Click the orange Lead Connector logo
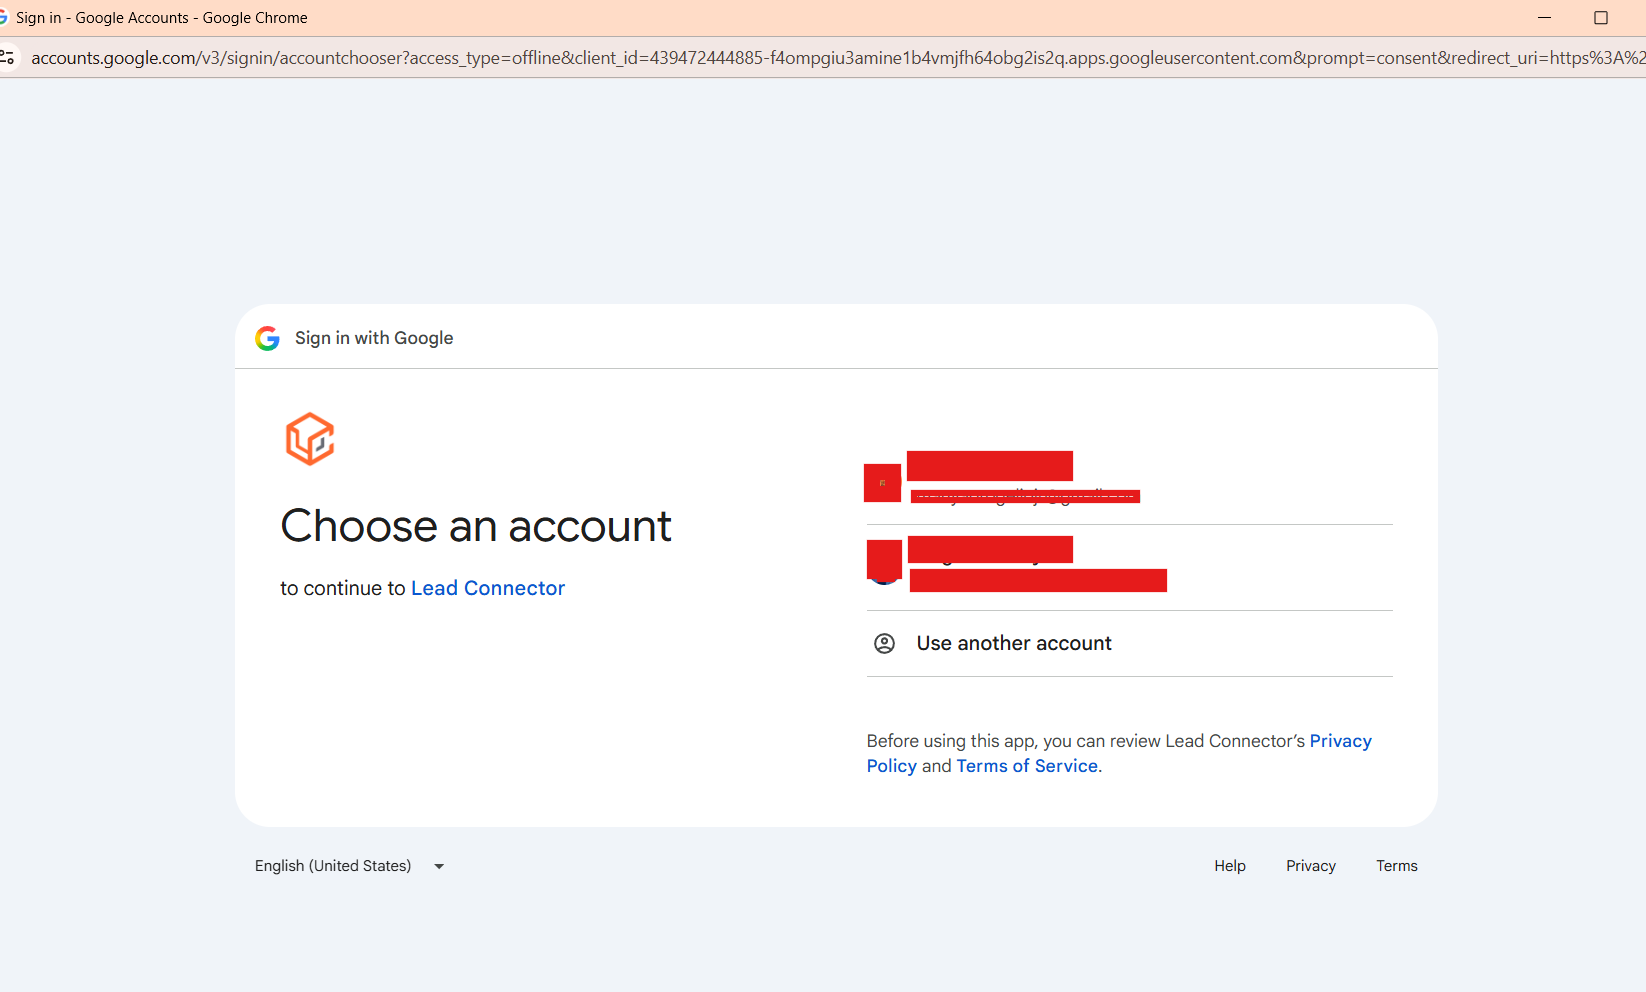Image resolution: width=1646 pixels, height=992 pixels. click(310, 439)
